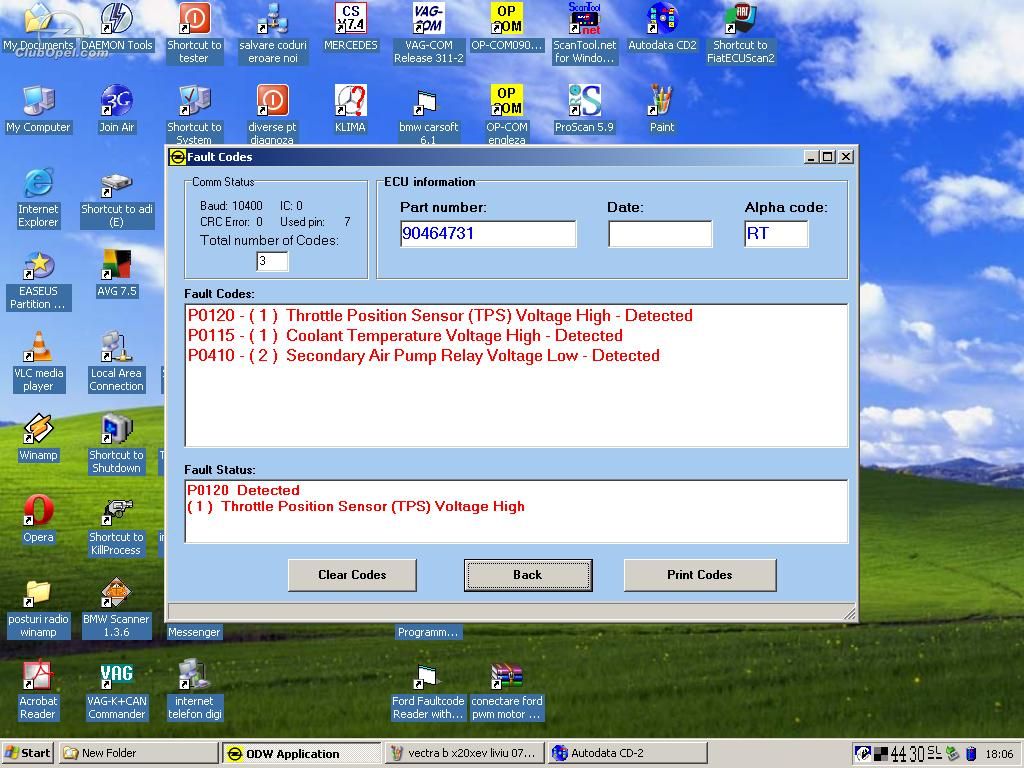Open OP-COM engleza shortcut
Viewport: 1024px width, 768px height.
[507, 115]
